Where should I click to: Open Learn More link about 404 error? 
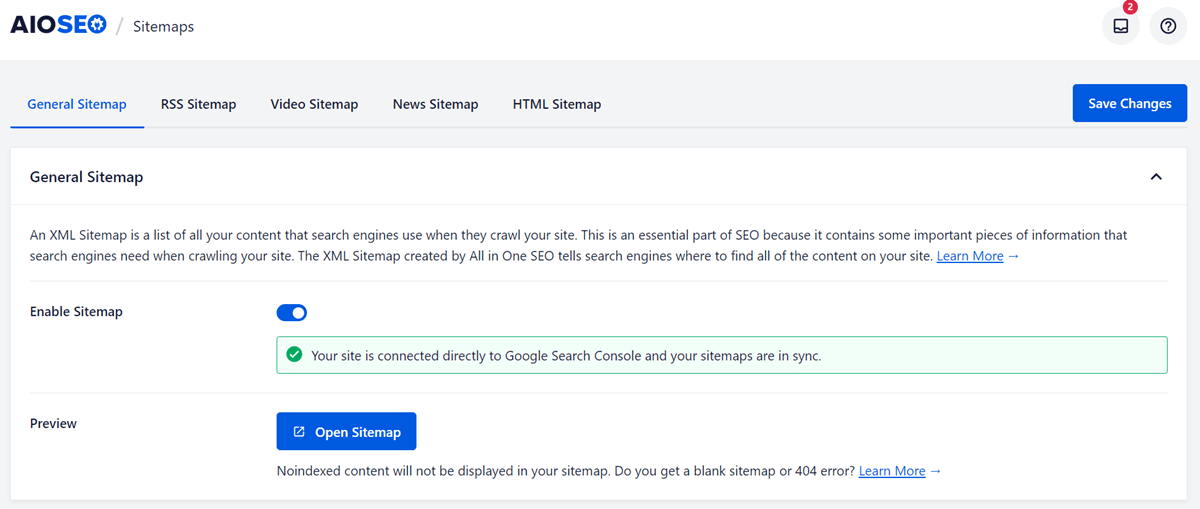pyautogui.click(x=892, y=471)
